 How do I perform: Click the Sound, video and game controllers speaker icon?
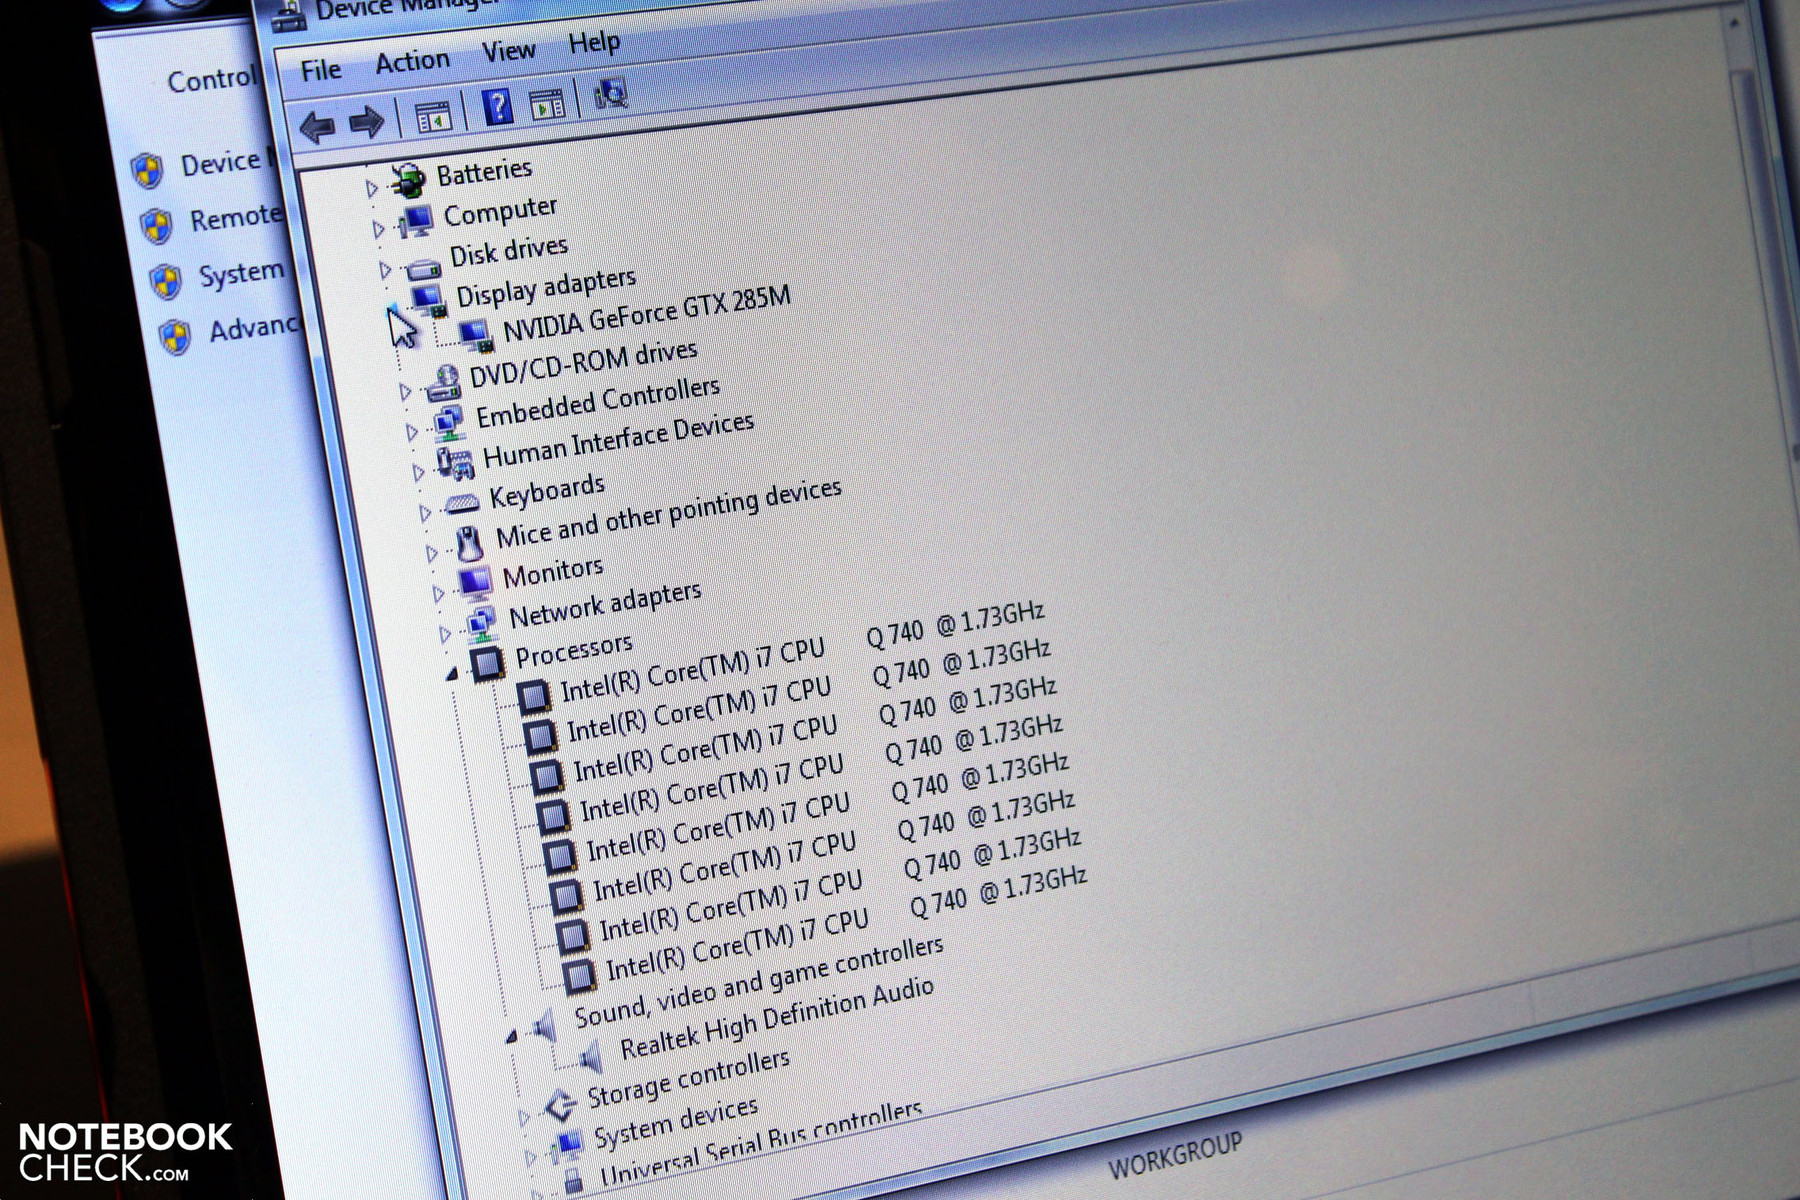click(545, 1025)
